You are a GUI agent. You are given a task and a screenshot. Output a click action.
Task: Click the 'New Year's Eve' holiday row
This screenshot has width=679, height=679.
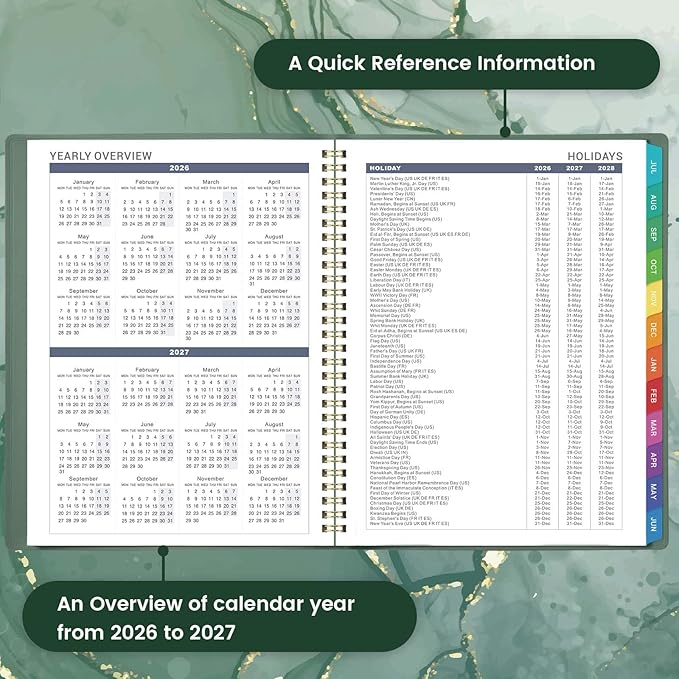pyautogui.click(x=494, y=524)
